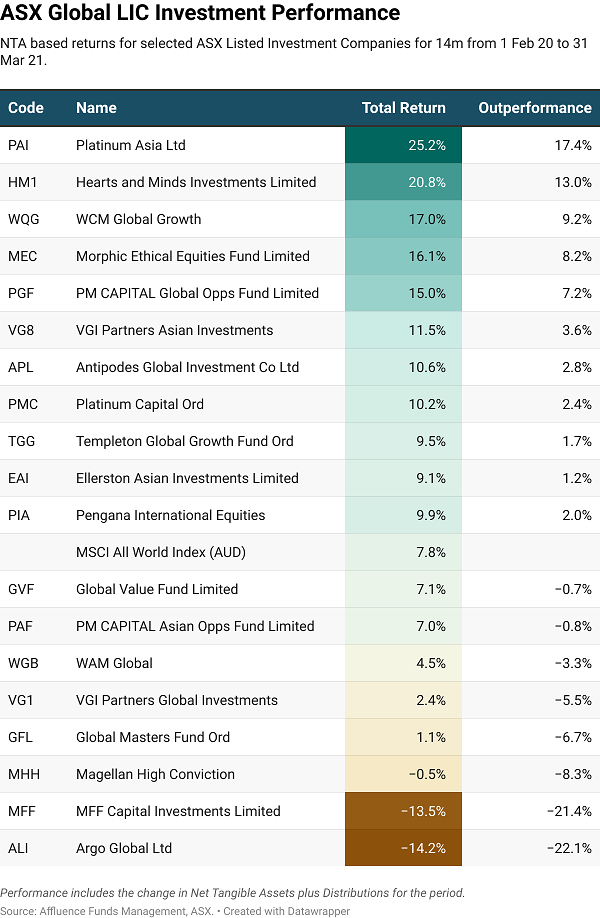The image size is (600, 918).
Task: Click the WQG ticker code
Action: coord(22,219)
